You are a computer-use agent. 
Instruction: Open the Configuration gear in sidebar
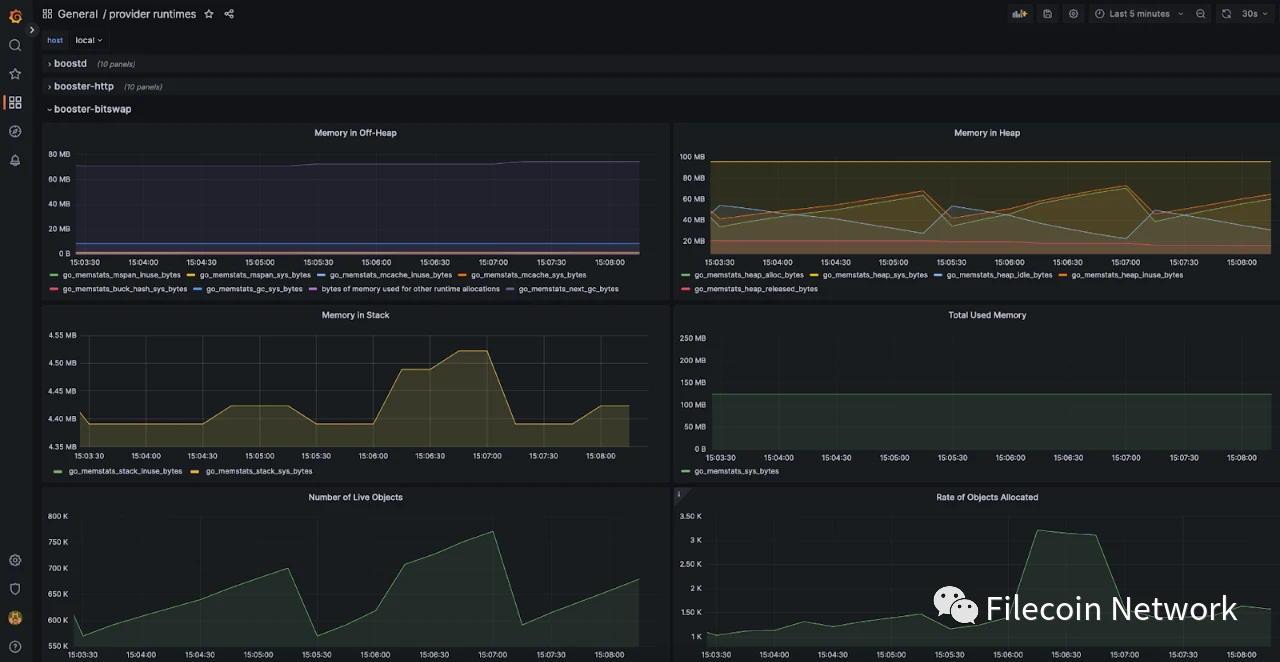(15, 560)
